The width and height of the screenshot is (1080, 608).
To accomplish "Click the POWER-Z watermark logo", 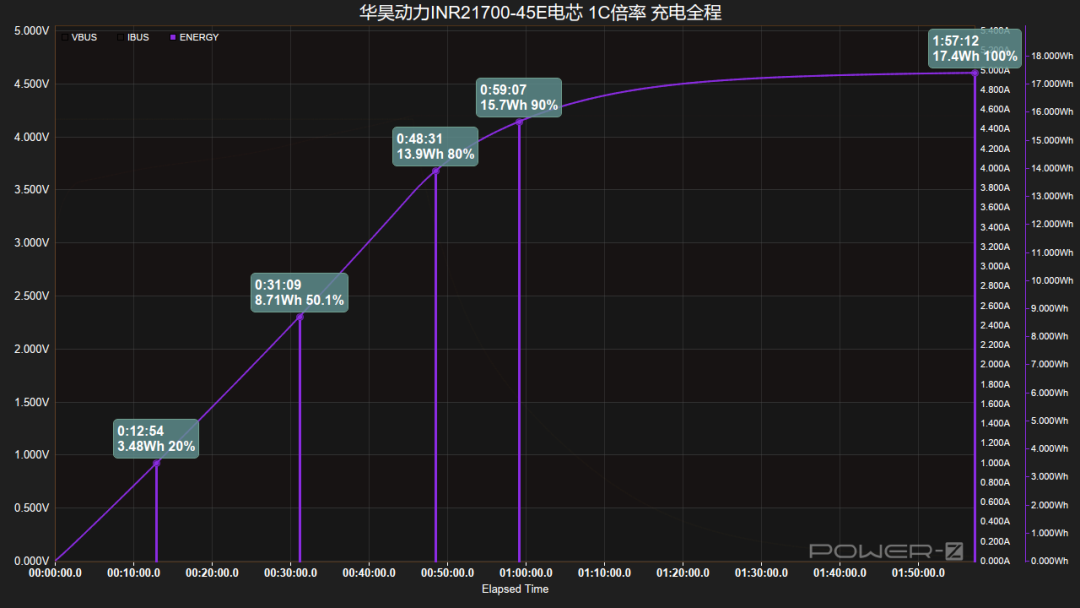I will click(886, 551).
